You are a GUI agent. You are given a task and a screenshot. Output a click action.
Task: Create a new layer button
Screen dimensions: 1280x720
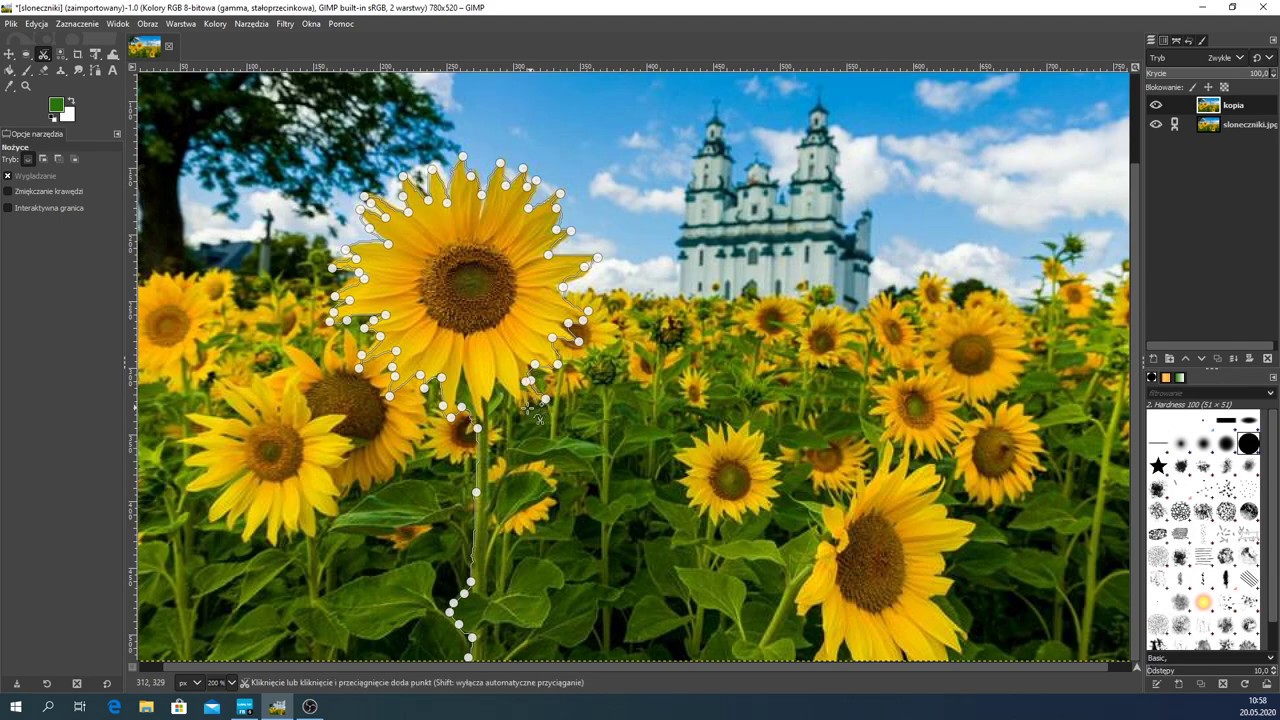point(1153,358)
